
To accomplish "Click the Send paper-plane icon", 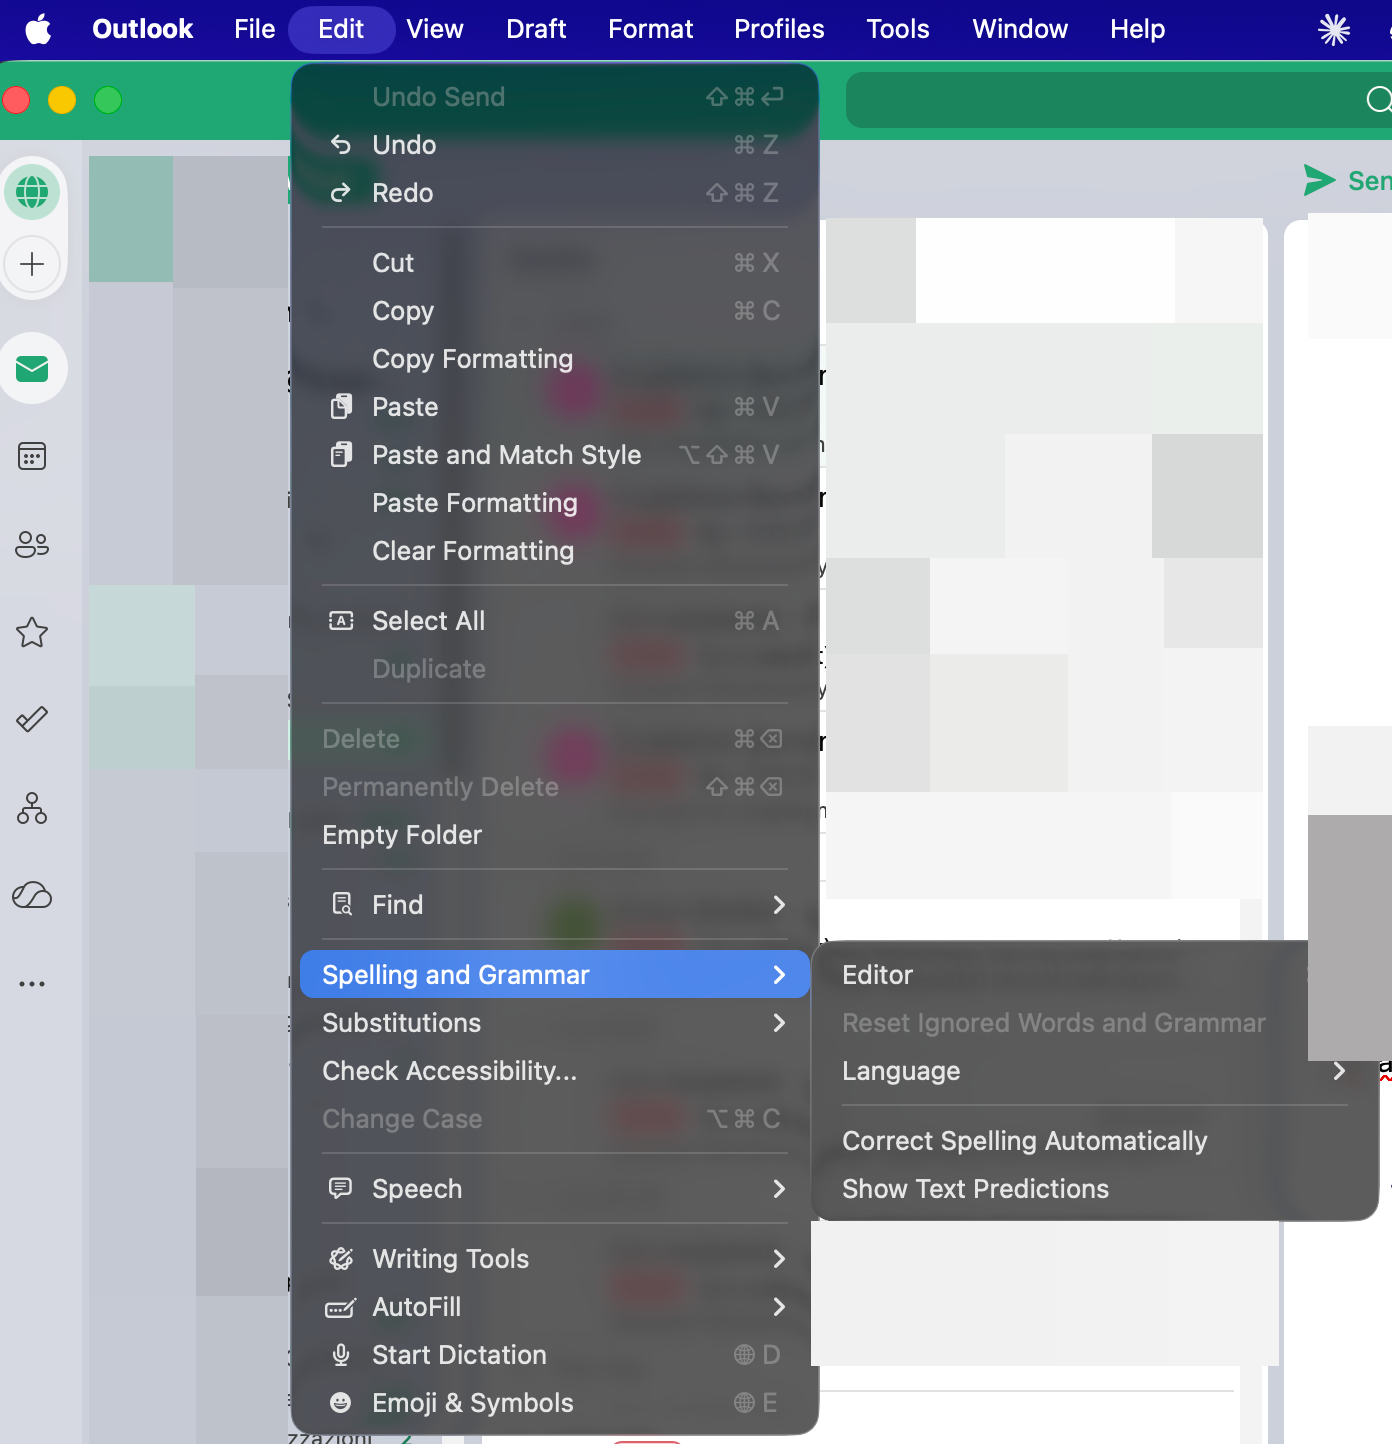I will 1319,180.
